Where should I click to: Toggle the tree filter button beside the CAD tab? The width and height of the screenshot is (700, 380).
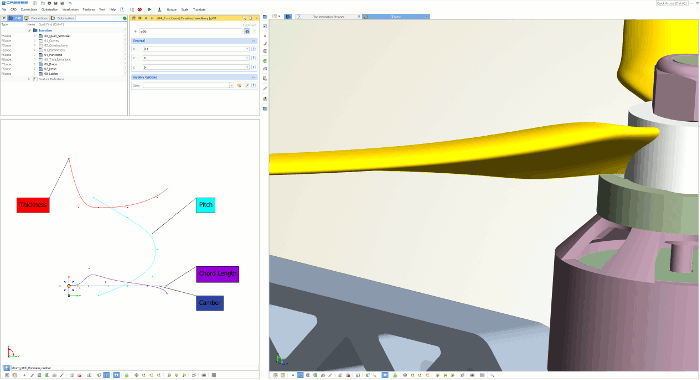[x=4, y=18]
